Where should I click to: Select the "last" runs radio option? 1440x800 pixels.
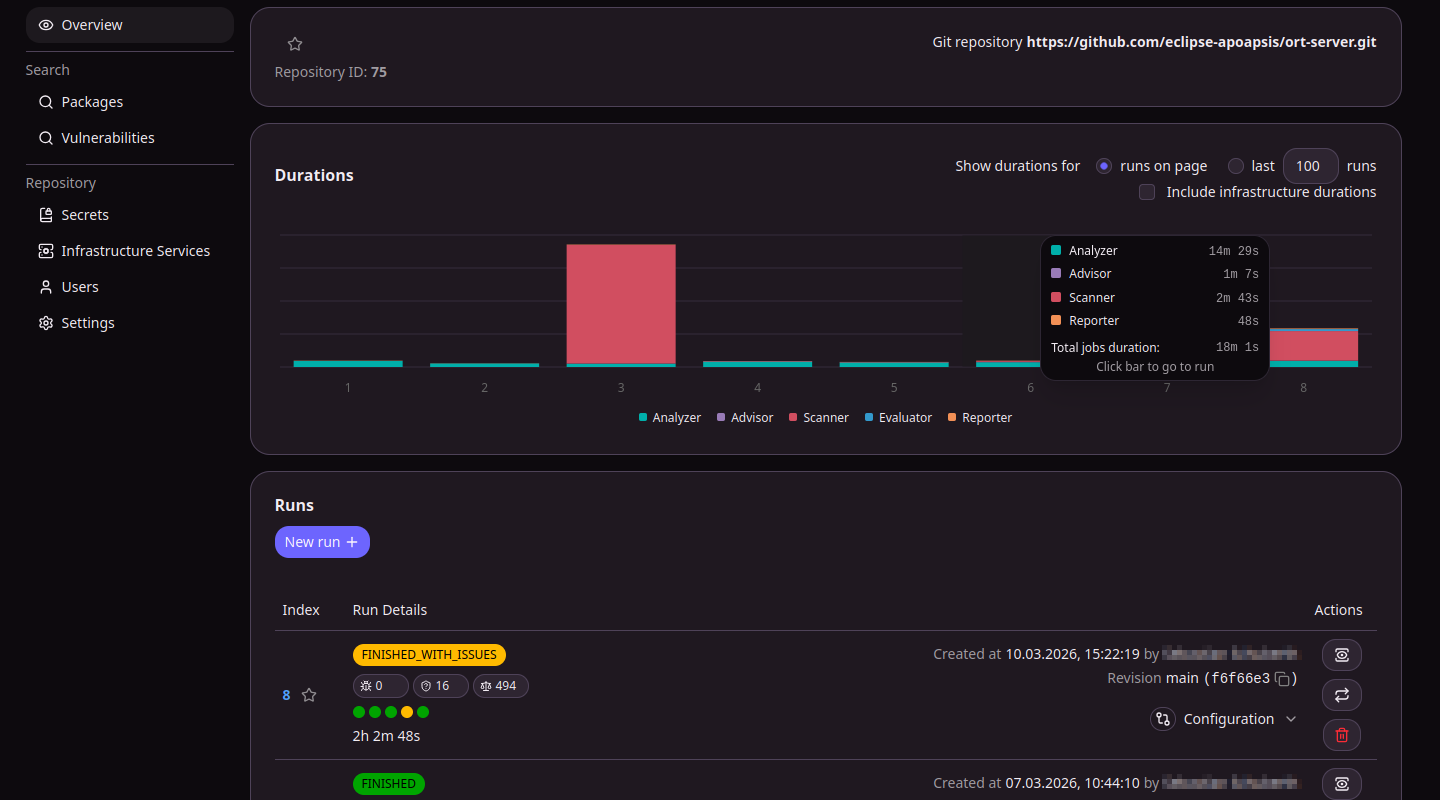pos(1236,166)
